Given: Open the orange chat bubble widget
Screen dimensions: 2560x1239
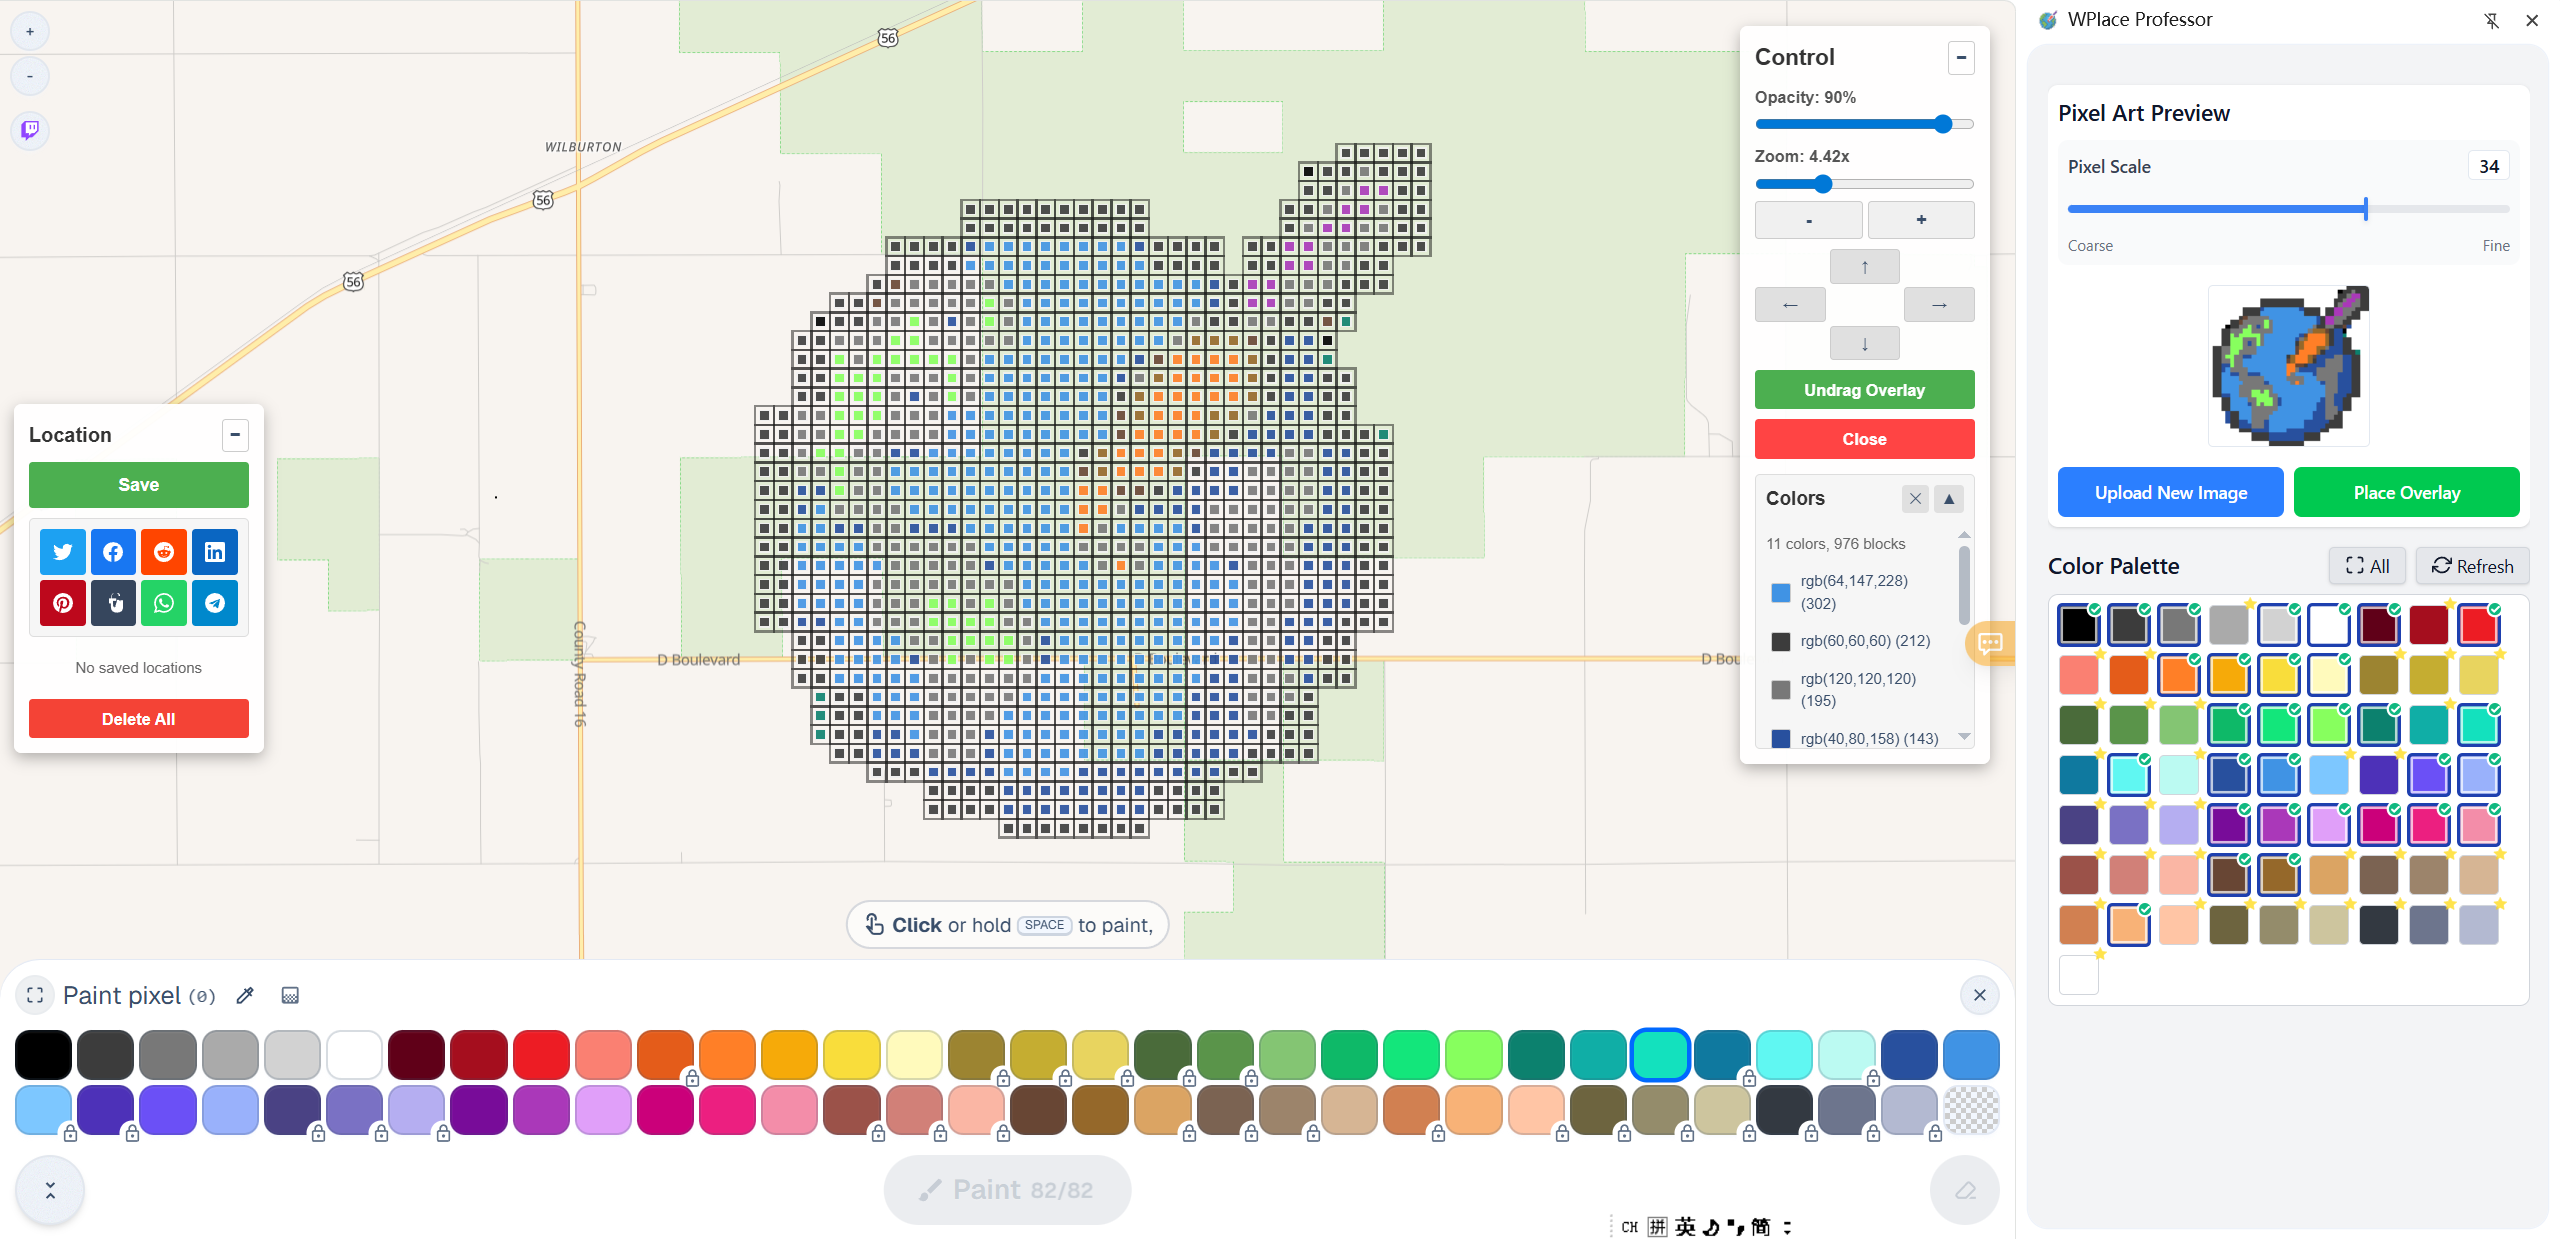Looking at the screenshot, I should (x=1990, y=643).
